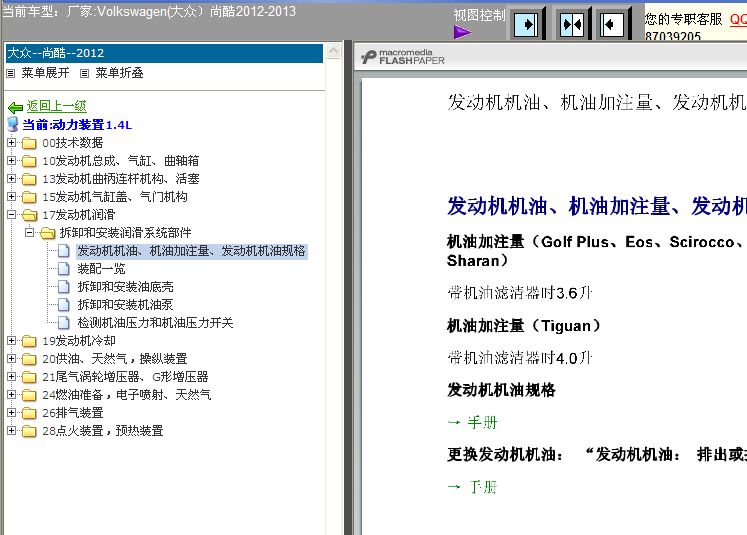Expand the 13发动机曲柄连杆机构 node

(11, 179)
